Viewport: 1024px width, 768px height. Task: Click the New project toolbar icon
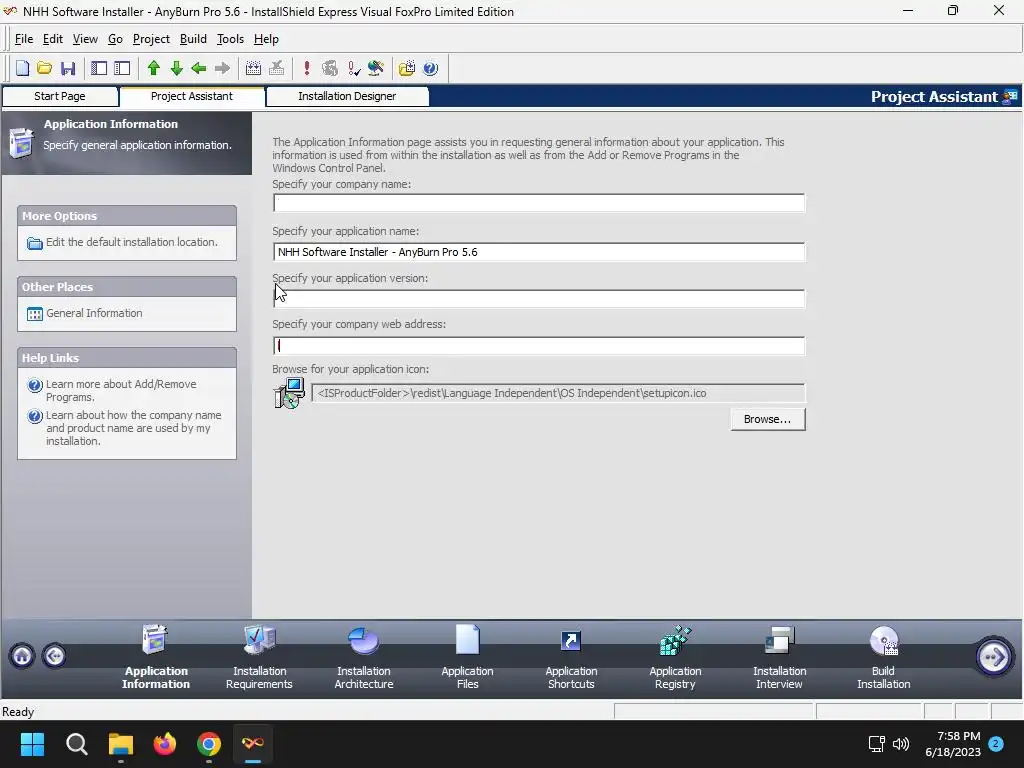tap(22, 68)
